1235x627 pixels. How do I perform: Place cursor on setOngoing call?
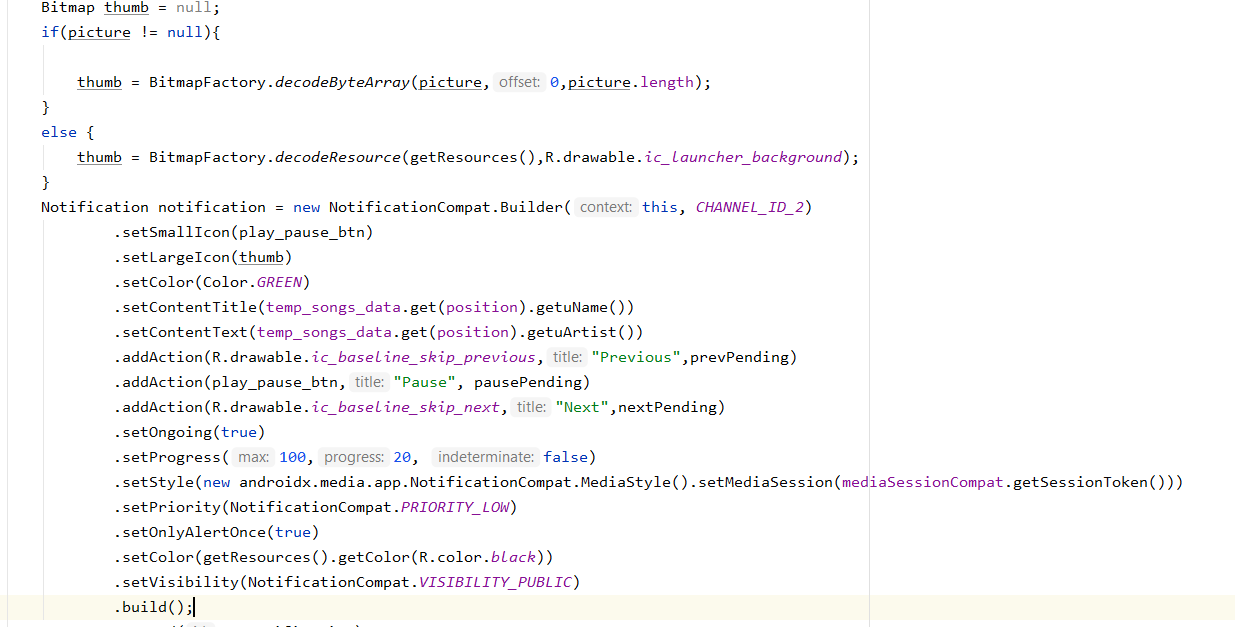tap(167, 432)
